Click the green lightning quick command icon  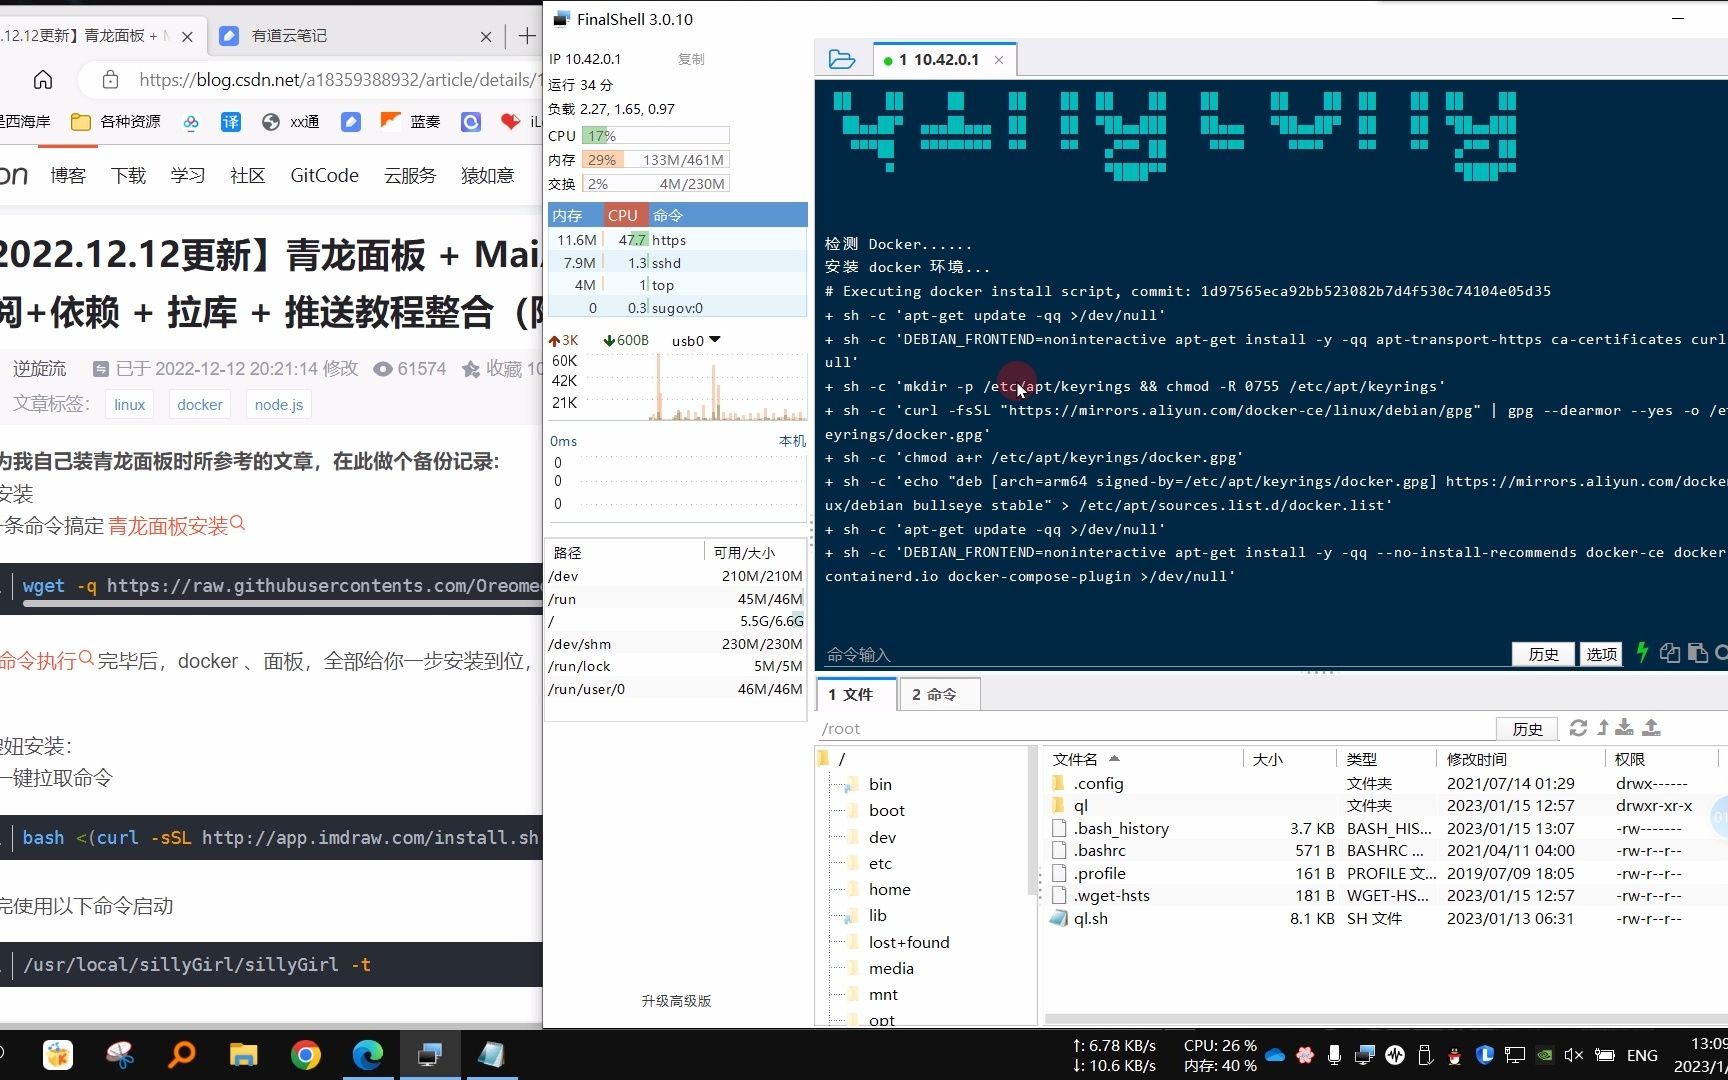pos(1642,653)
